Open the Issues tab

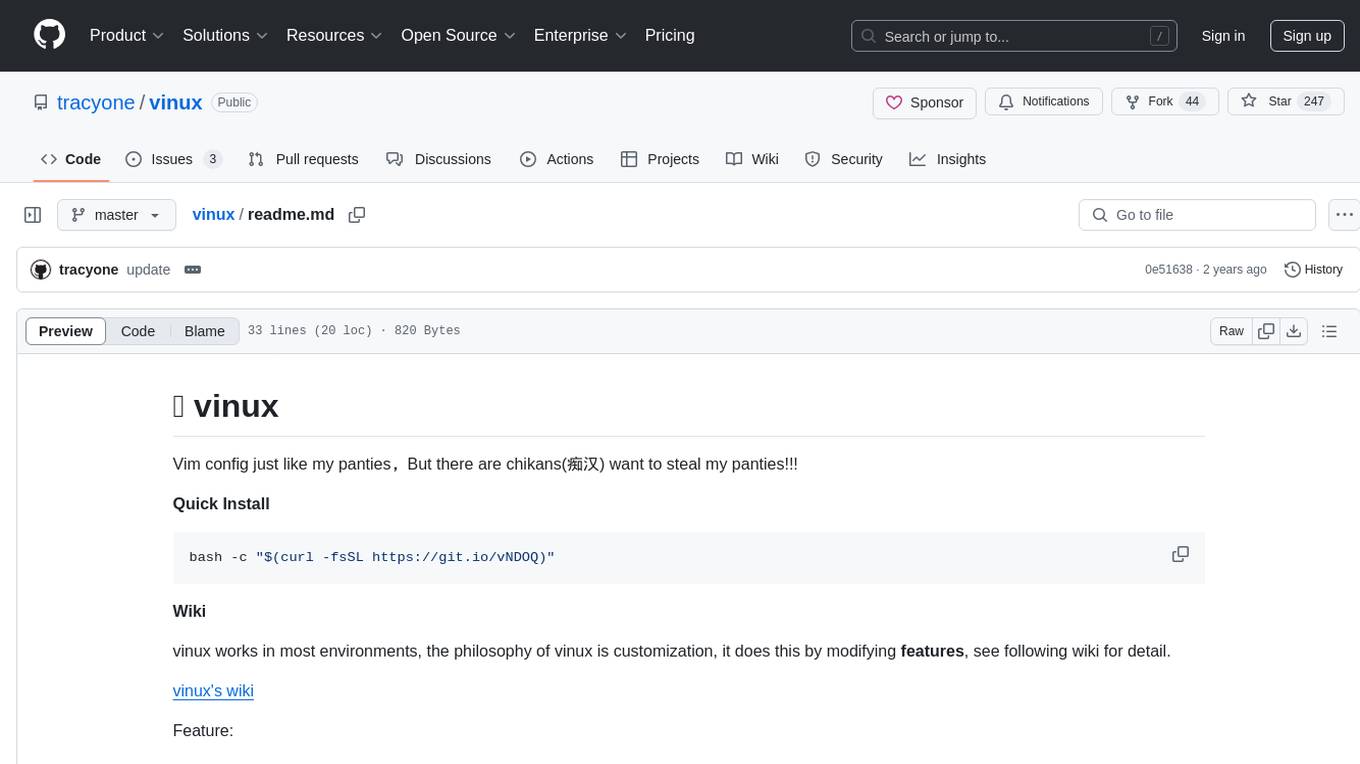[x=173, y=159]
